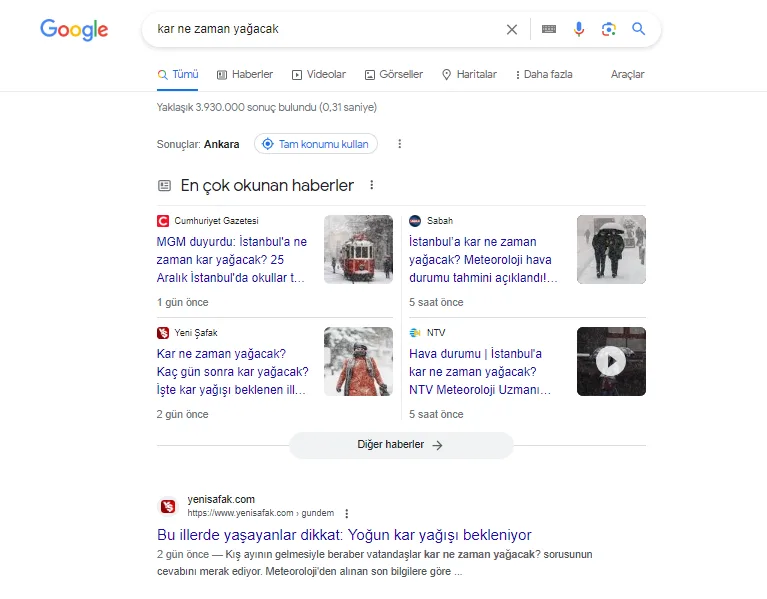Click the 1 gün önce timestamp
Screen dimensions: 767x599
[x=182, y=302]
